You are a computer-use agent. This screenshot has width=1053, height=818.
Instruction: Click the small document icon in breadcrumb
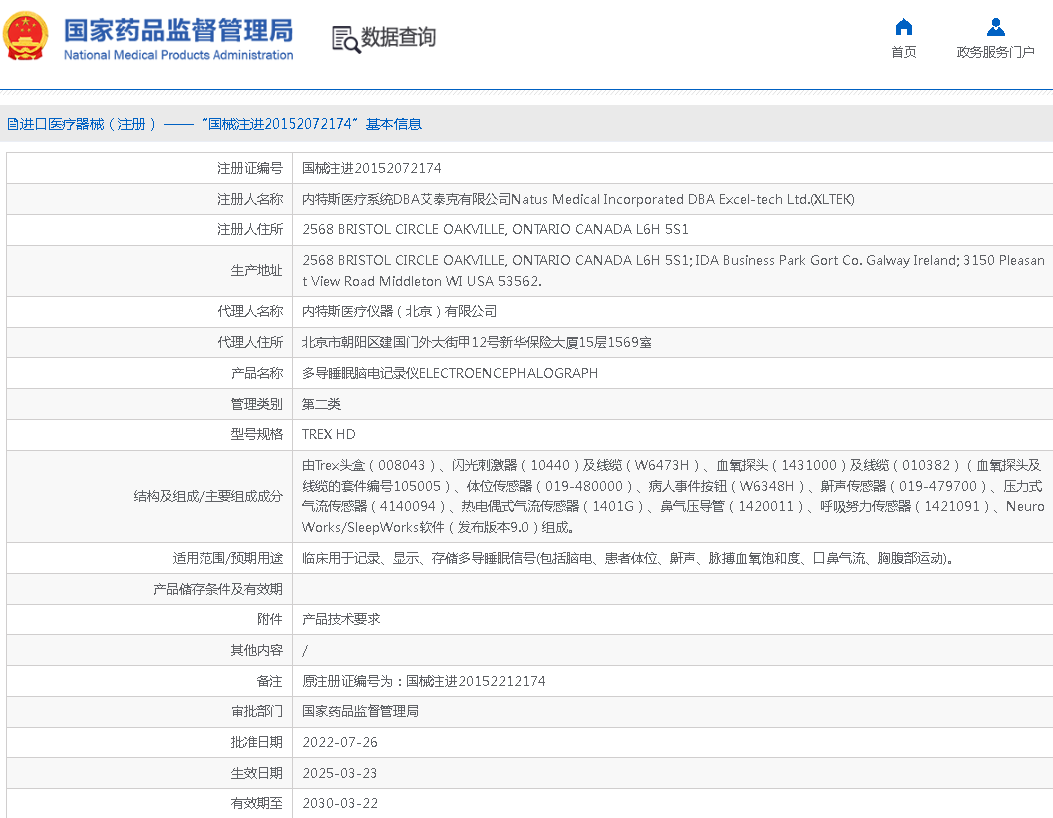click(x=12, y=124)
